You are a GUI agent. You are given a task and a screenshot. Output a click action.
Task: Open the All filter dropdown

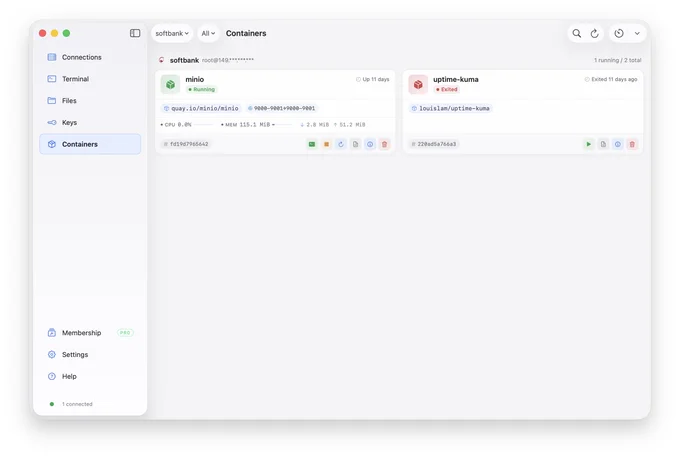tap(208, 33)
